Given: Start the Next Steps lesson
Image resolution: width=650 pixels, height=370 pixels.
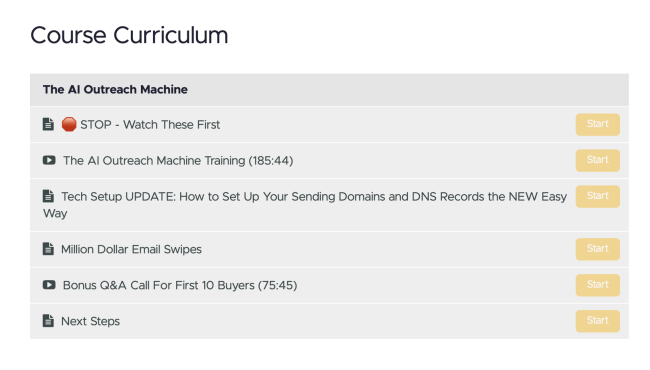Looking at the screenshot, I should [x=597, y=321].
